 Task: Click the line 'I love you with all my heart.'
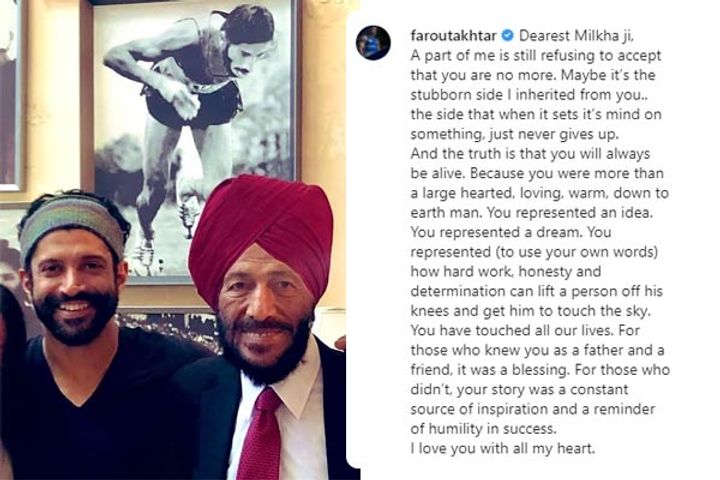pyautogui.click(x=503, y=448)
